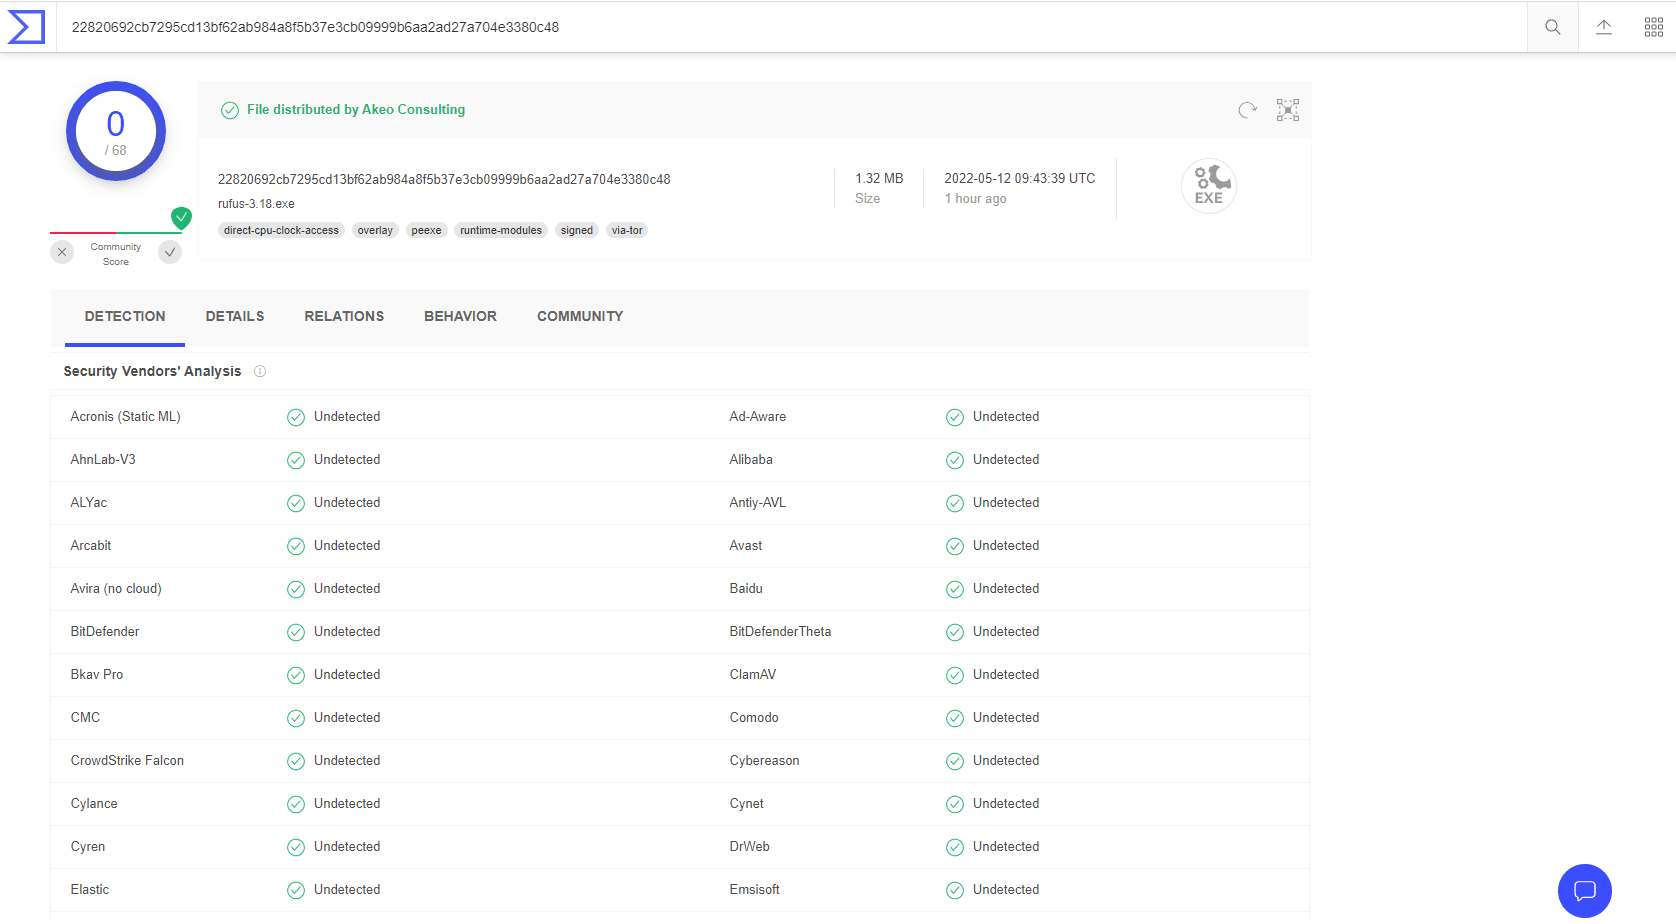
Task: Switch to the DETECTION tab
Action: [x=125, y=316]
